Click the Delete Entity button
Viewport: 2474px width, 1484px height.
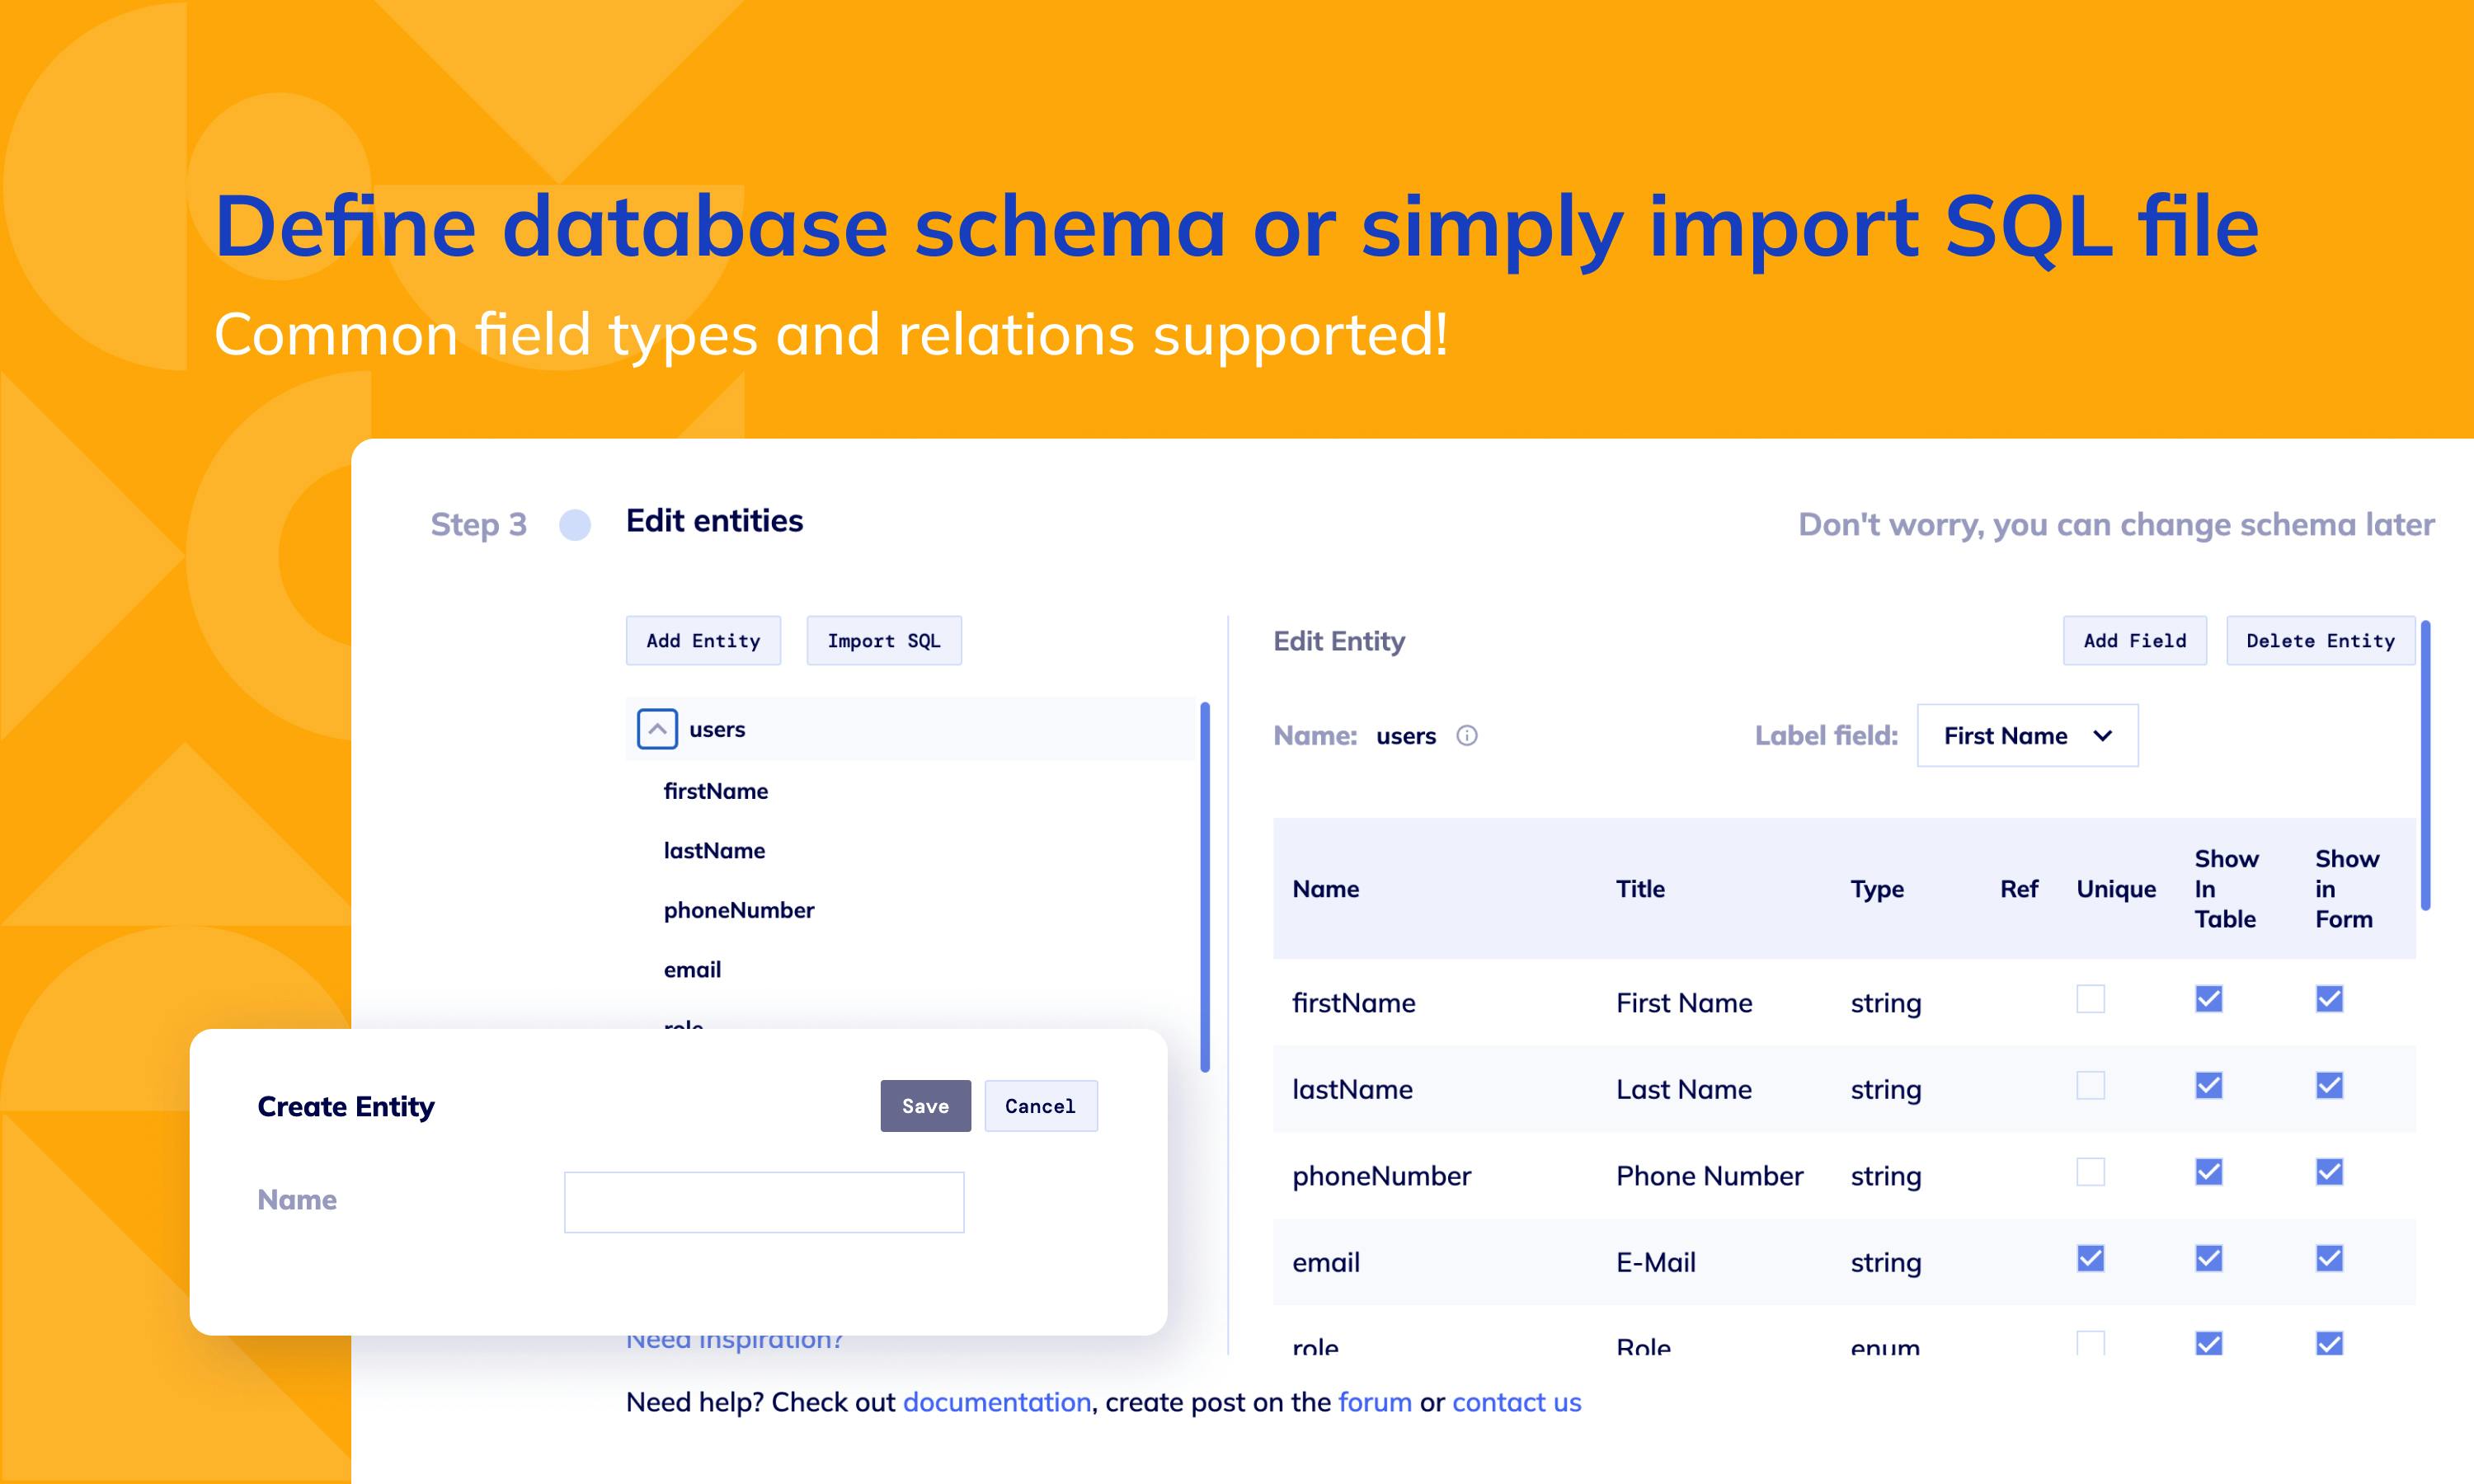[x=2320, y=641]
